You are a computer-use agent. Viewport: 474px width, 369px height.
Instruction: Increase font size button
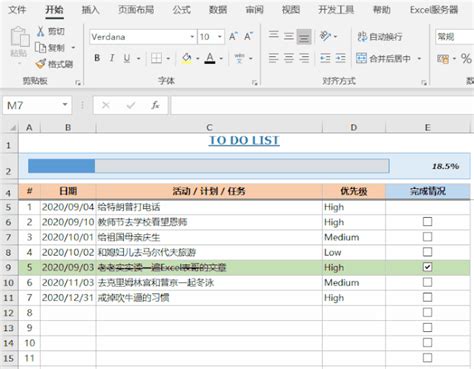[x=233, y=36]
